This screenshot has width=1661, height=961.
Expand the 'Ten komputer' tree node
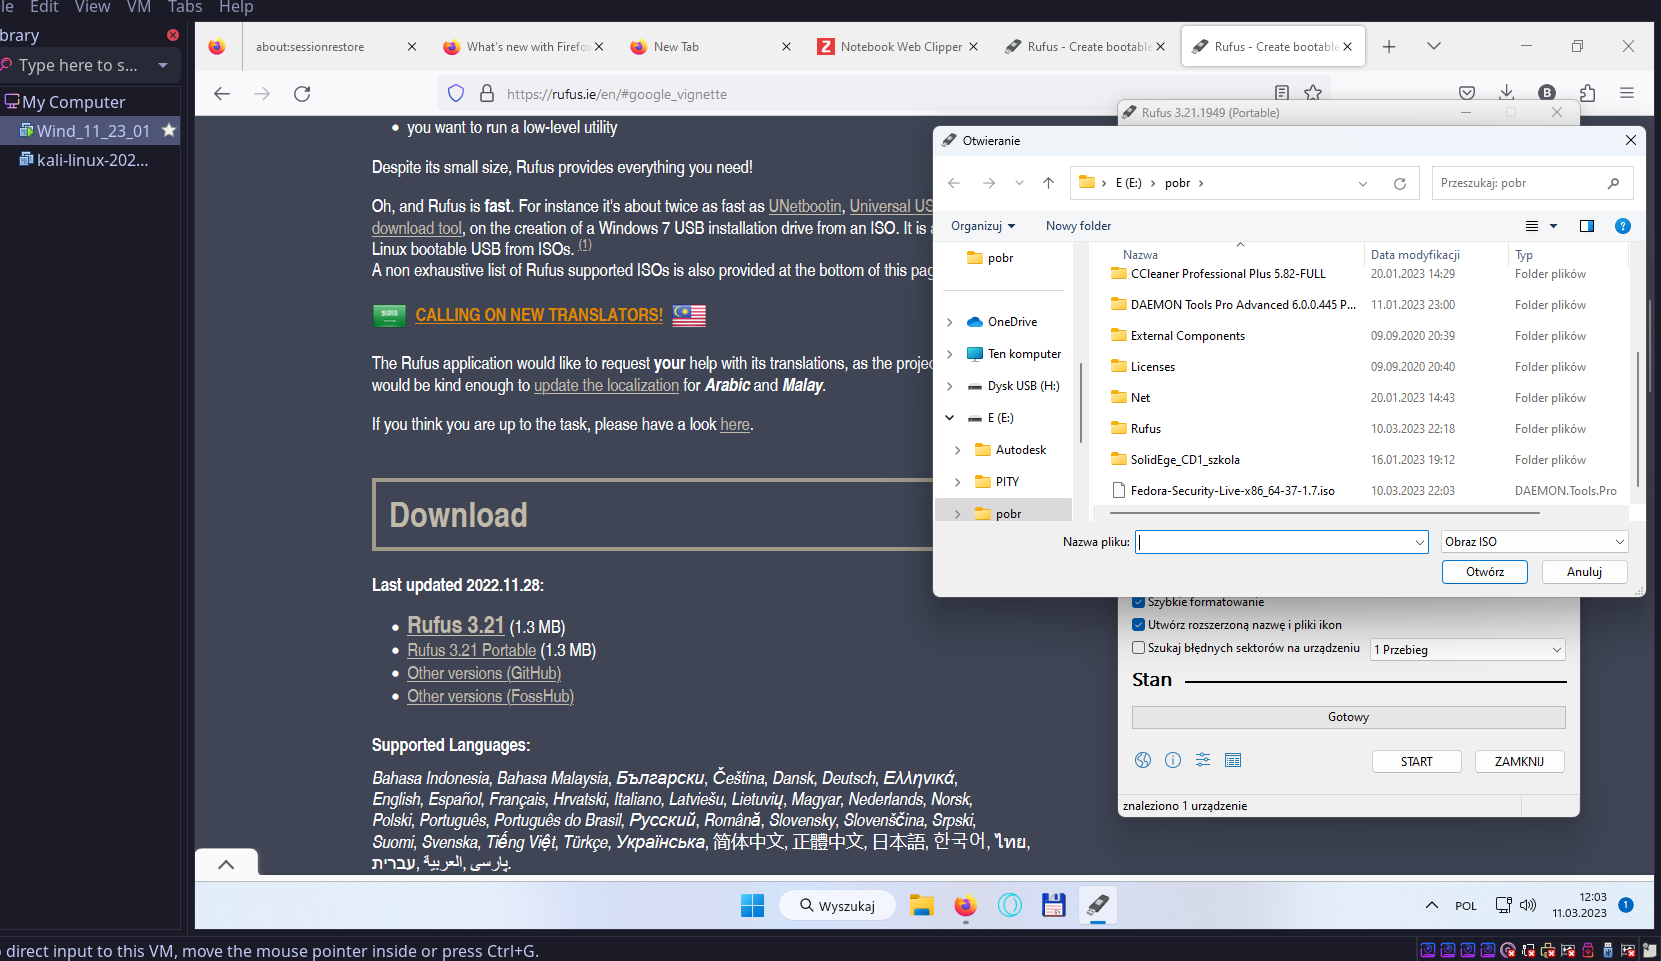[949, 354]
